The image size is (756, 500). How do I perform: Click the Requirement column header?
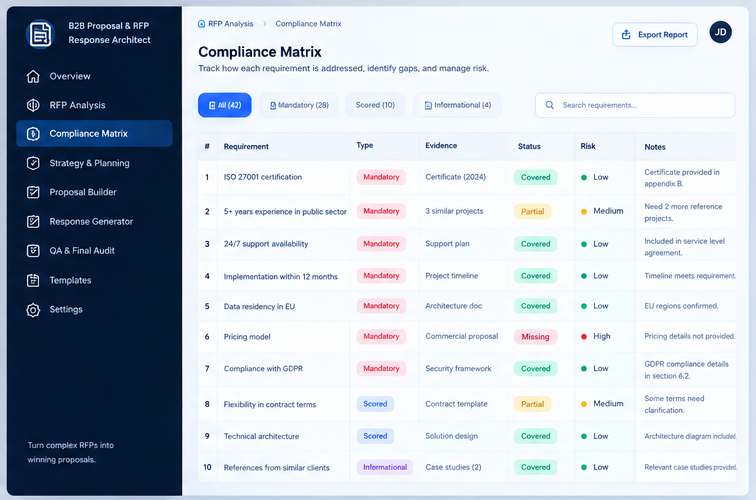pos(246,147)
